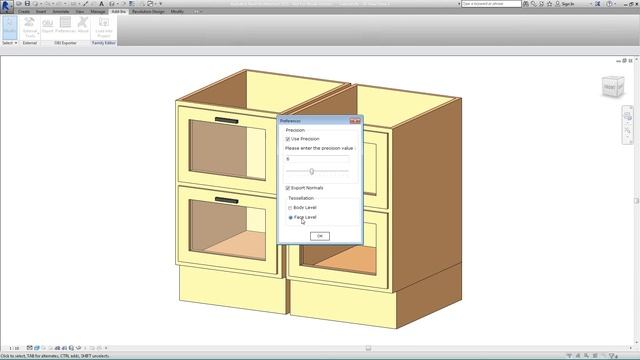640x360 pixels.
Task: Switch to the Add-Ins ribbon tab
Action: click(118, 11)
